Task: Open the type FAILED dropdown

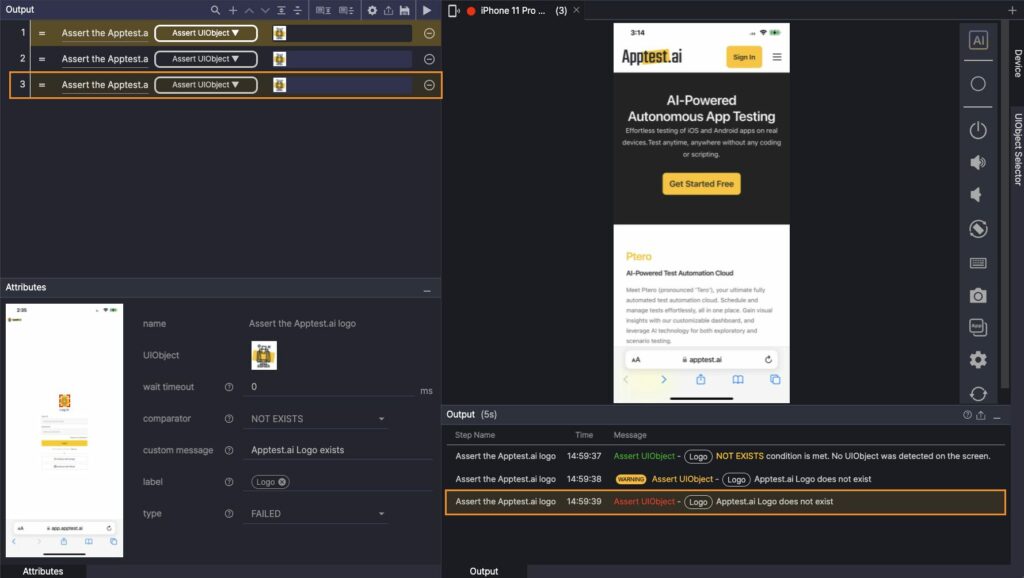Action: coord(317,514)
